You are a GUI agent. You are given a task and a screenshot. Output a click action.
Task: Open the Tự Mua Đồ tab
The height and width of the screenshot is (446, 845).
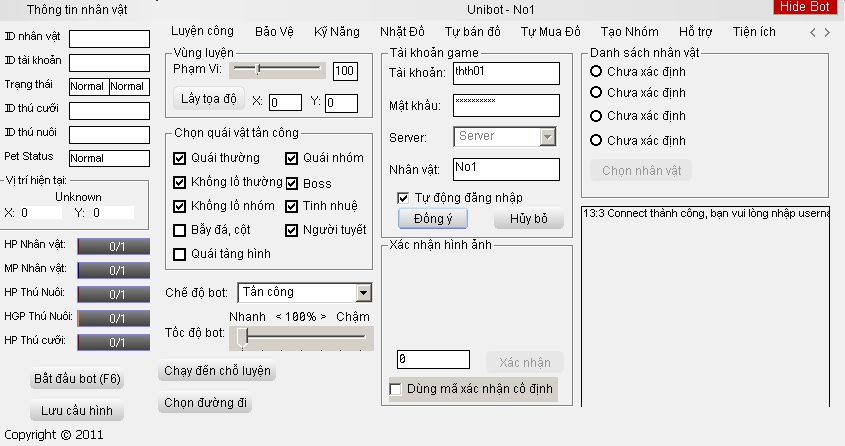pyautogui.click(x=550, y=32)
